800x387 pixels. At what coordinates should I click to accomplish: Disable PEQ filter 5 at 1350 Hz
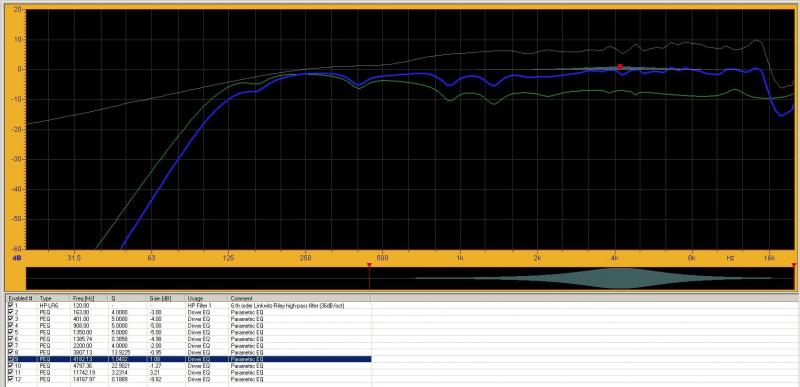point(11,332)
